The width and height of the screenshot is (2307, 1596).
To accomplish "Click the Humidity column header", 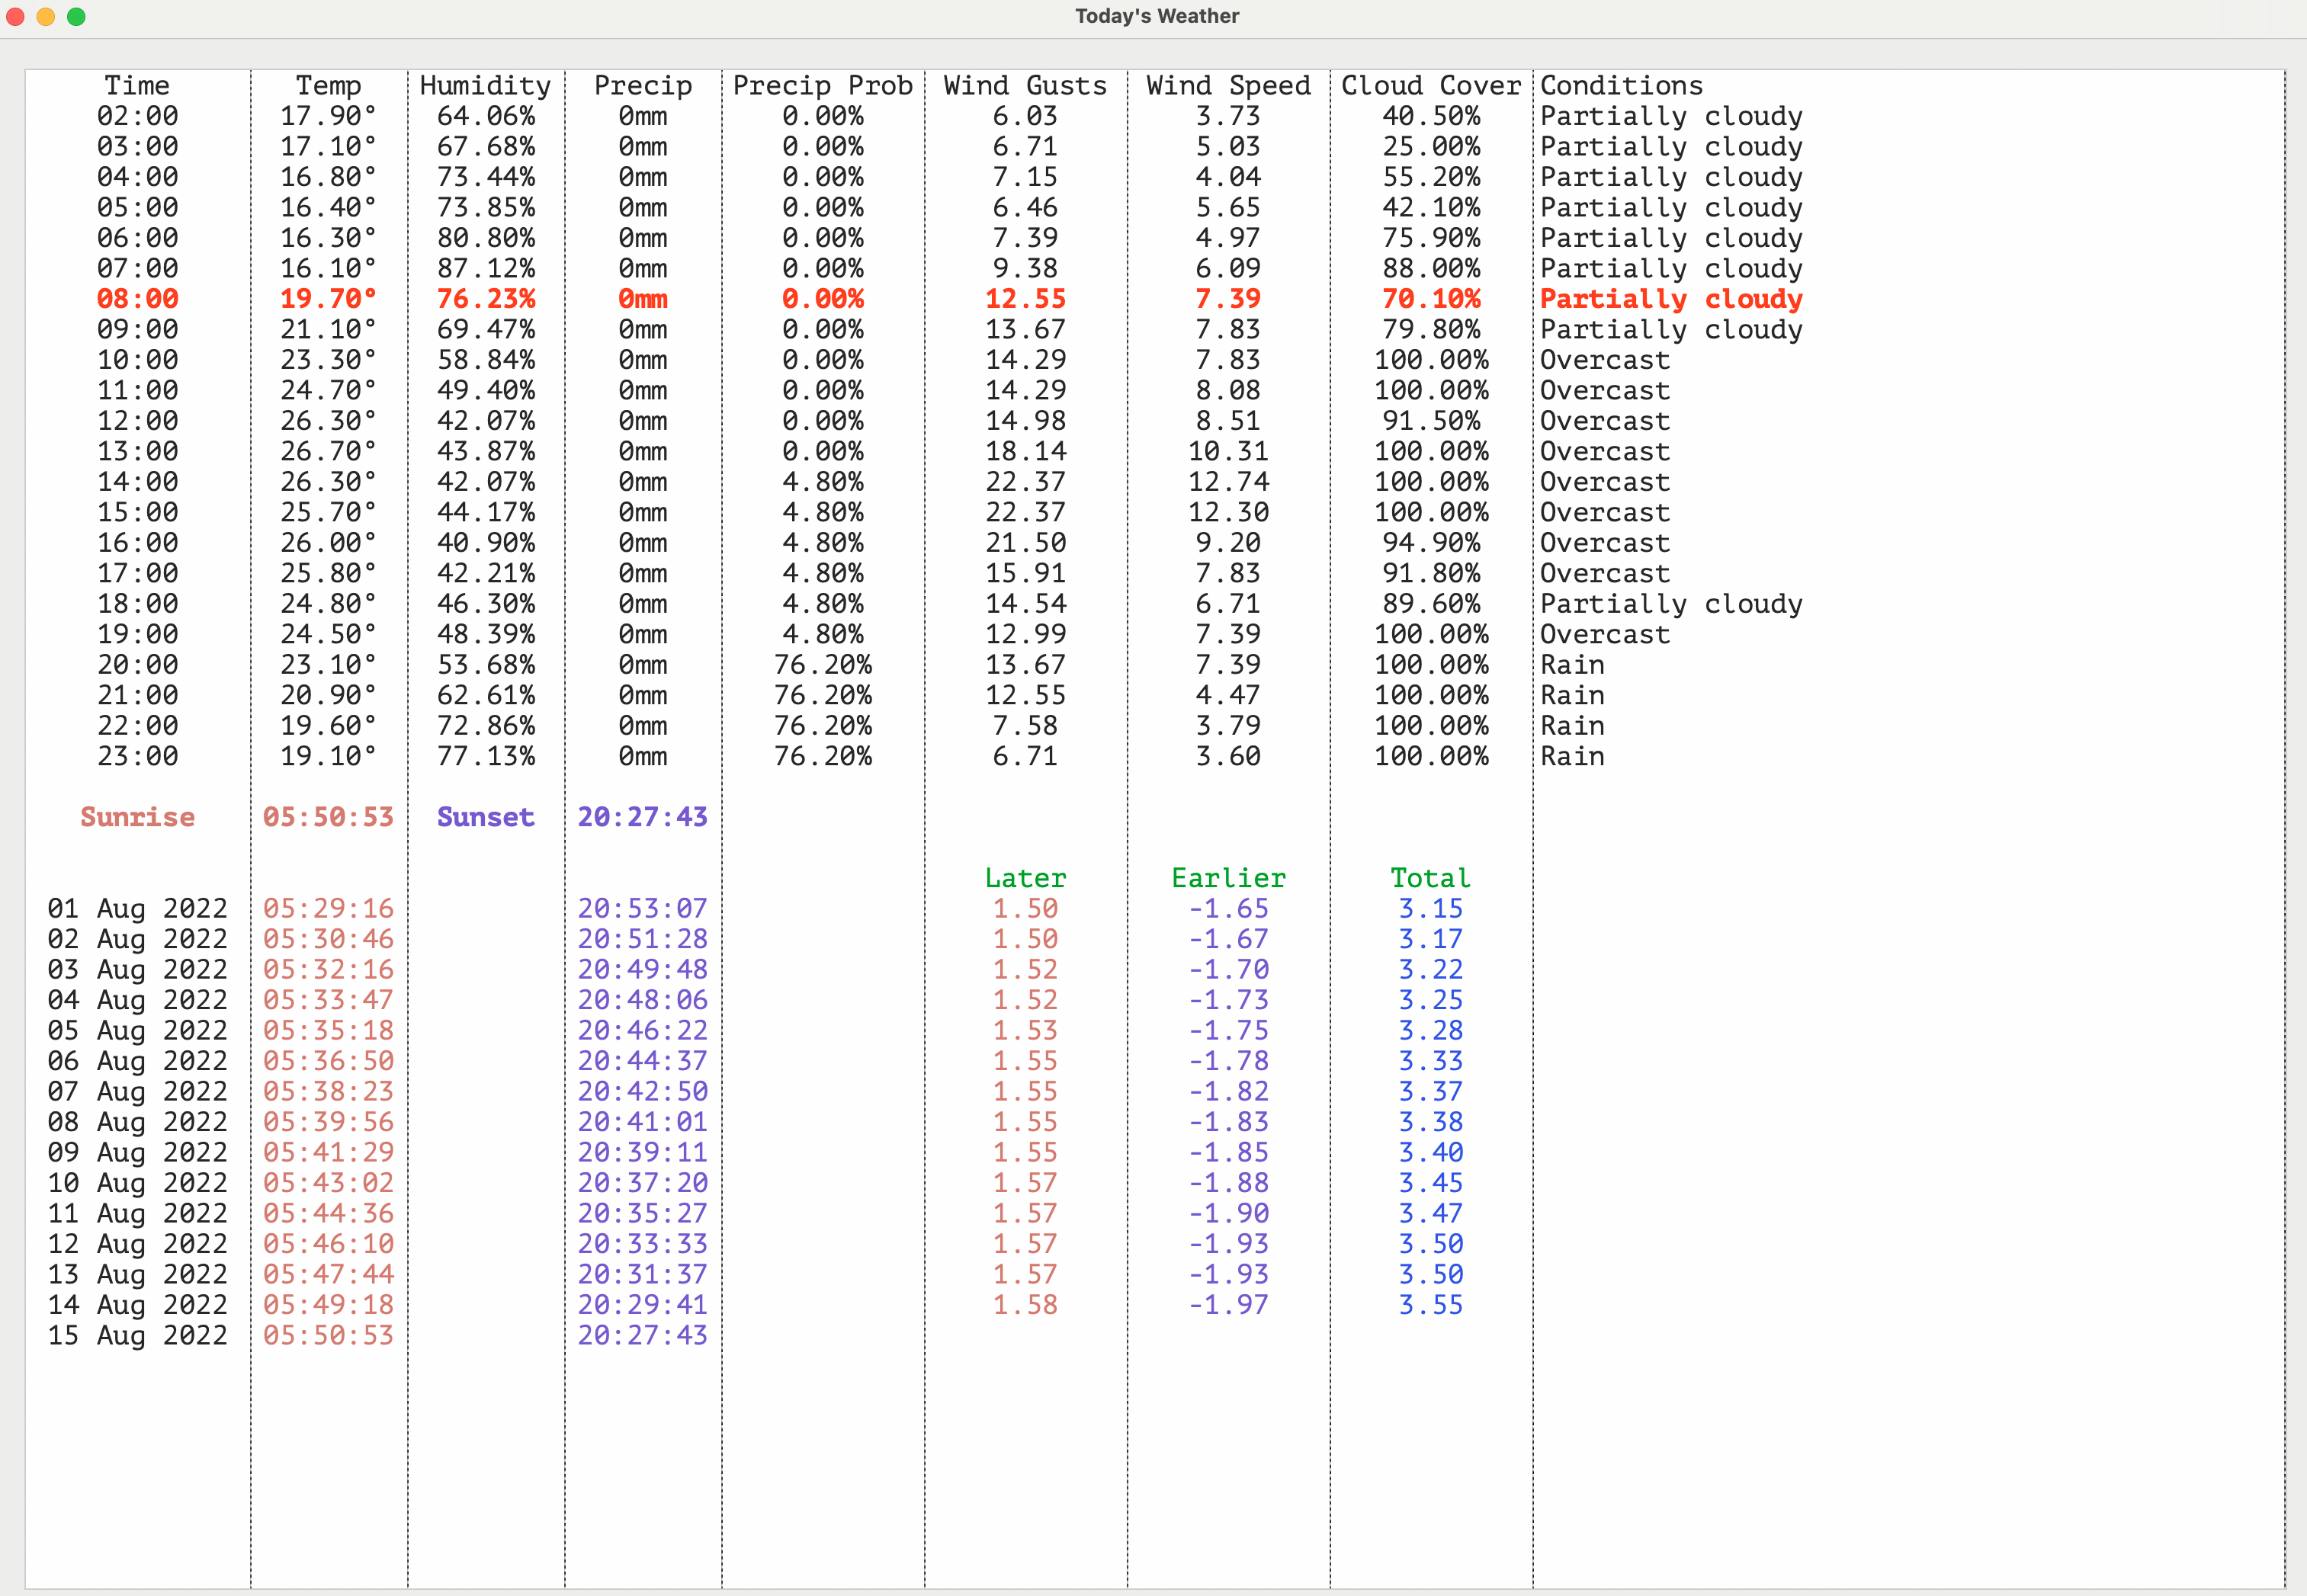I will 485,86.
